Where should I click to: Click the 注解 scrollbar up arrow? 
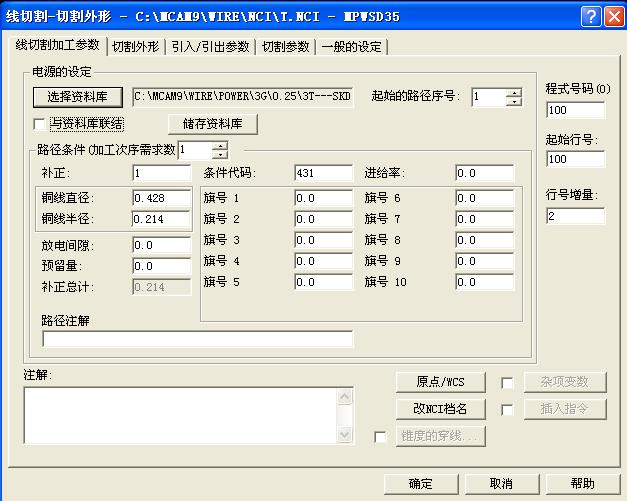point(345,397)
